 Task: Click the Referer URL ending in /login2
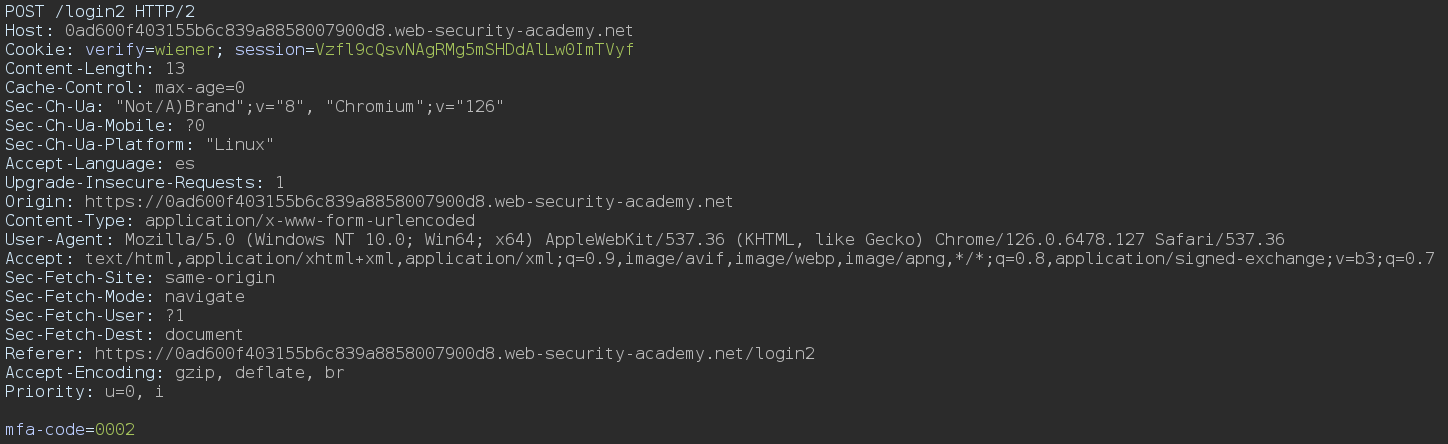click(453, 353)
